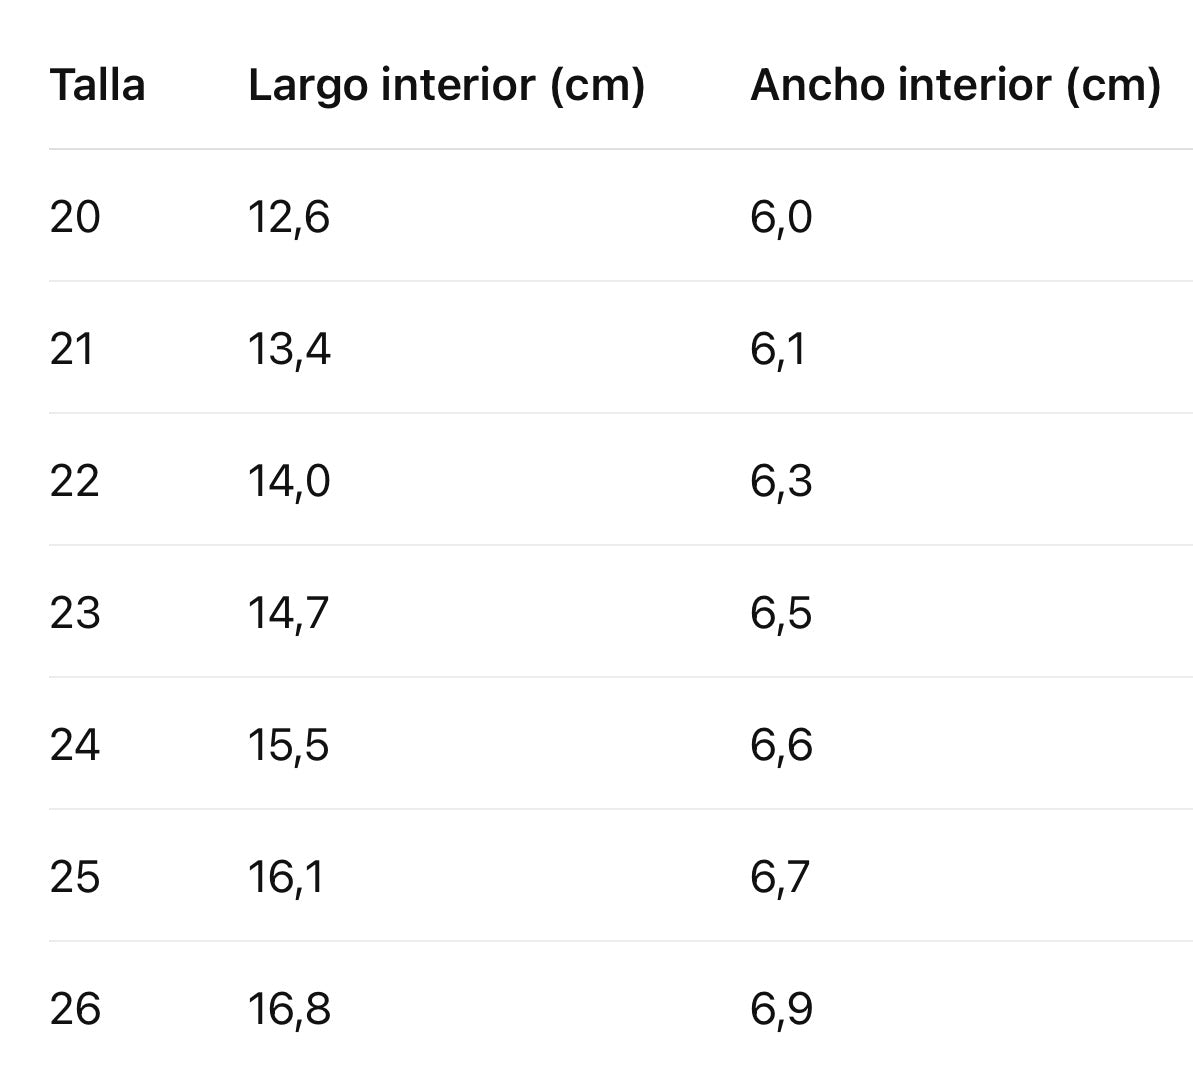Click the 14,0 length value

[289, 482]
